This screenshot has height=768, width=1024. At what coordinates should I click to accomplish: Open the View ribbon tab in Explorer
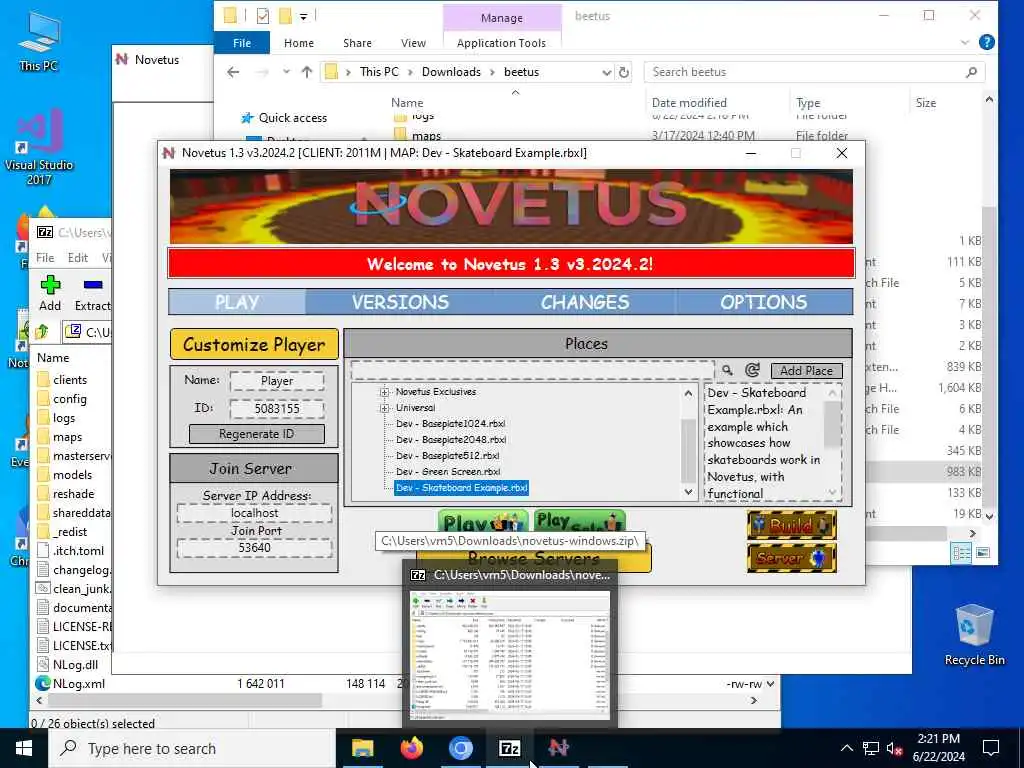coord(413,43)
